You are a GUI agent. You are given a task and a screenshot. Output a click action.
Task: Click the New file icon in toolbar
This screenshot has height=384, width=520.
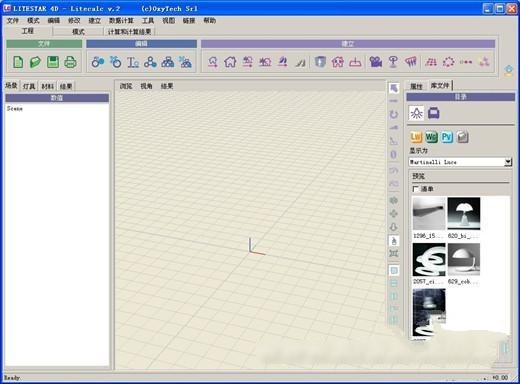pos(18,62)
